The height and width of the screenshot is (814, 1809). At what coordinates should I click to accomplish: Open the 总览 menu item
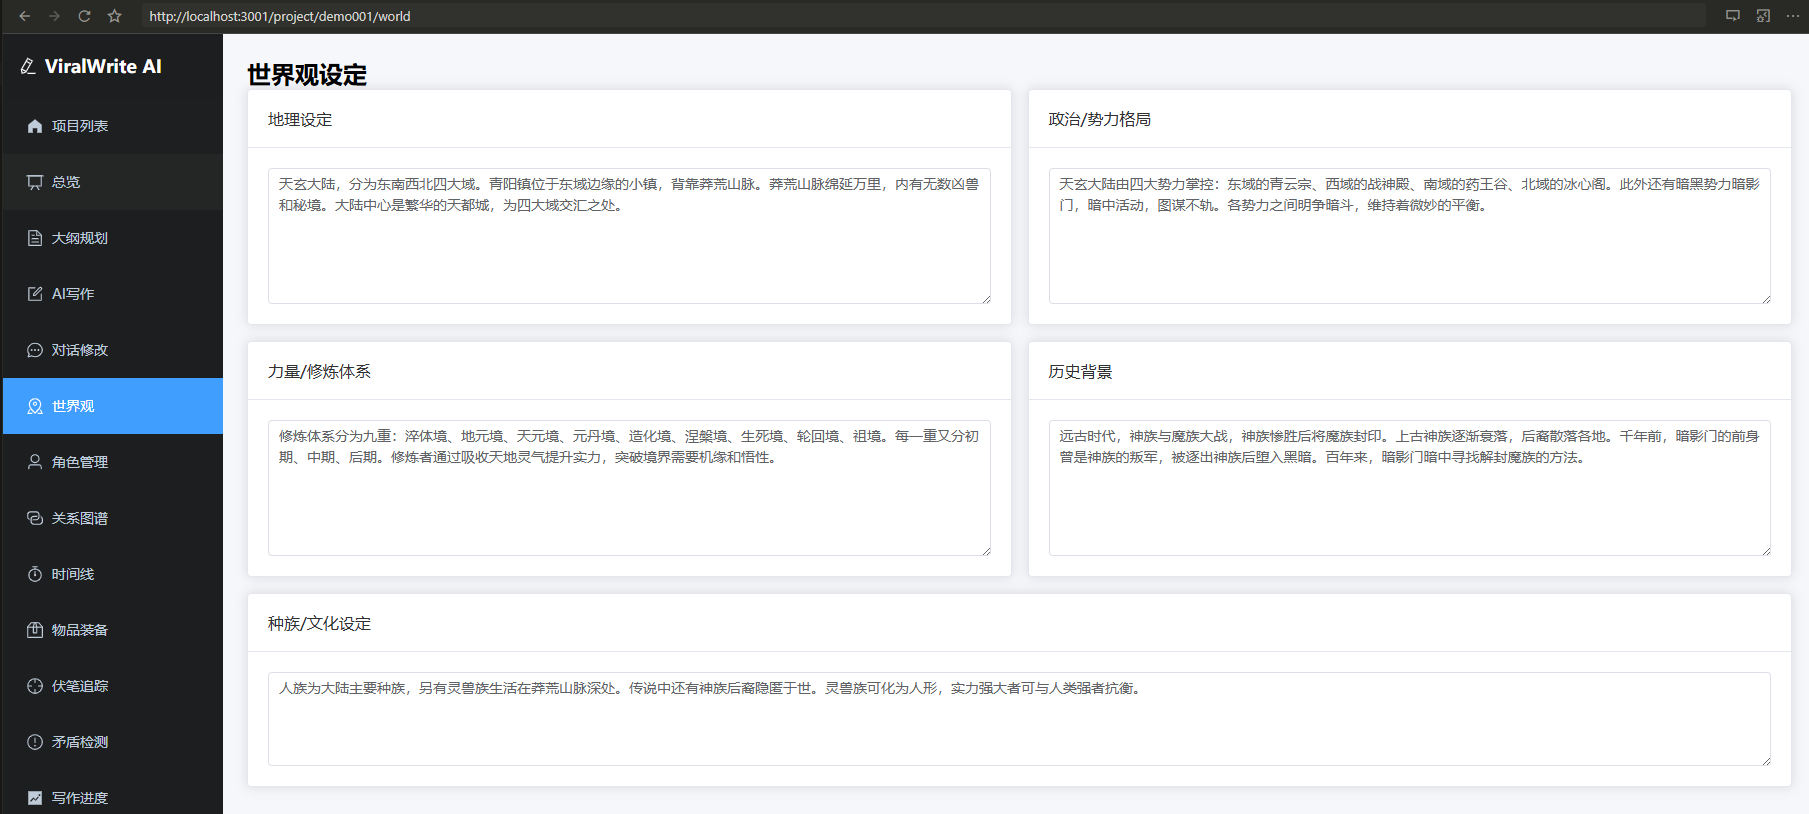(x=113, y=182)
